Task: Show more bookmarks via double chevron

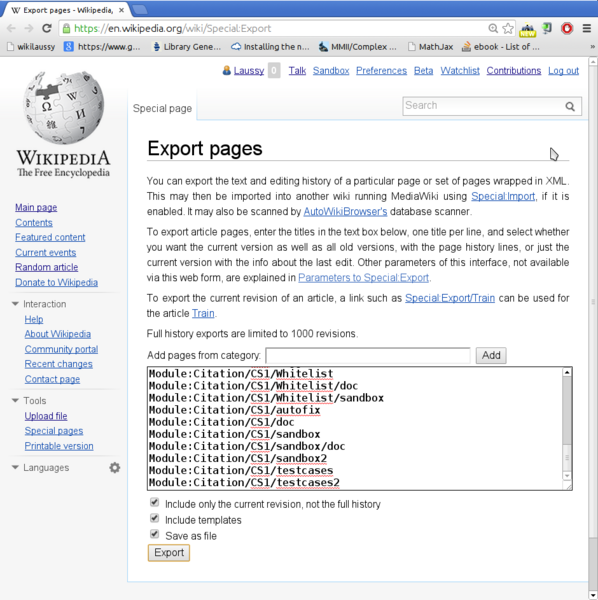Action: (x=592, y=47)
